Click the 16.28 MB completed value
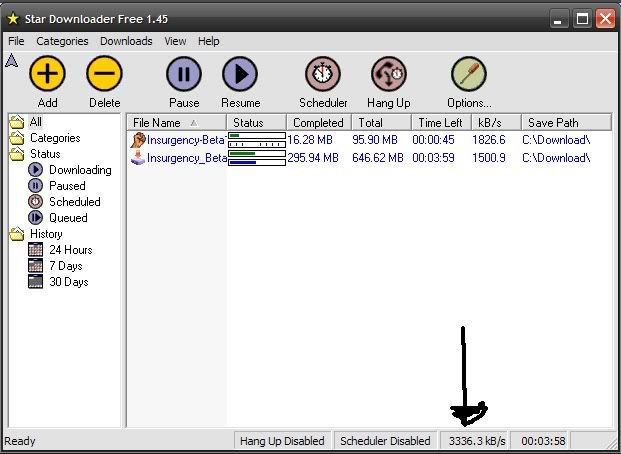The height and width of the screenshot is (454, 621). (x=310, y=140)
